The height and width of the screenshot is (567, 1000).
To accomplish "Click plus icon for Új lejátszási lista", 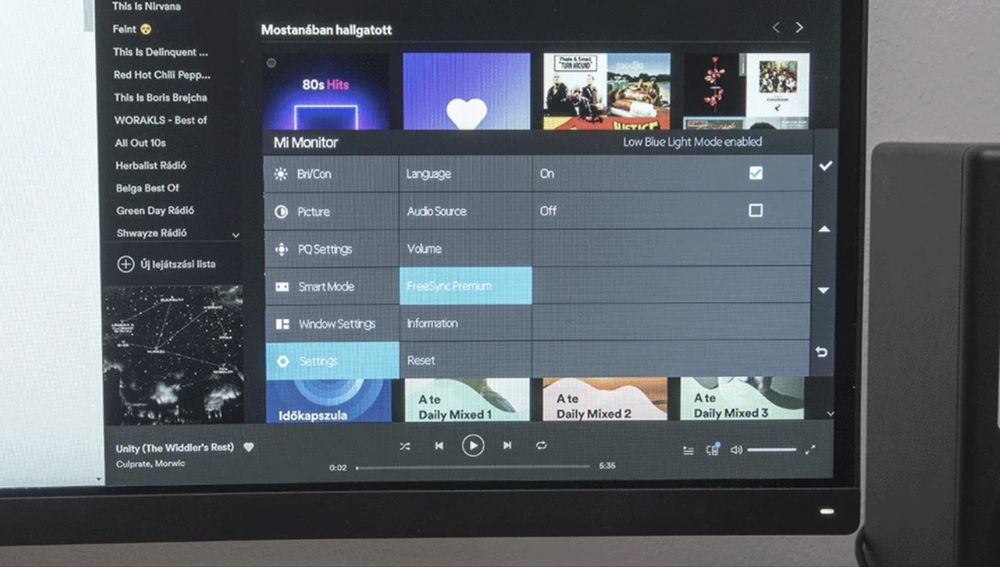I will (126, 264).
